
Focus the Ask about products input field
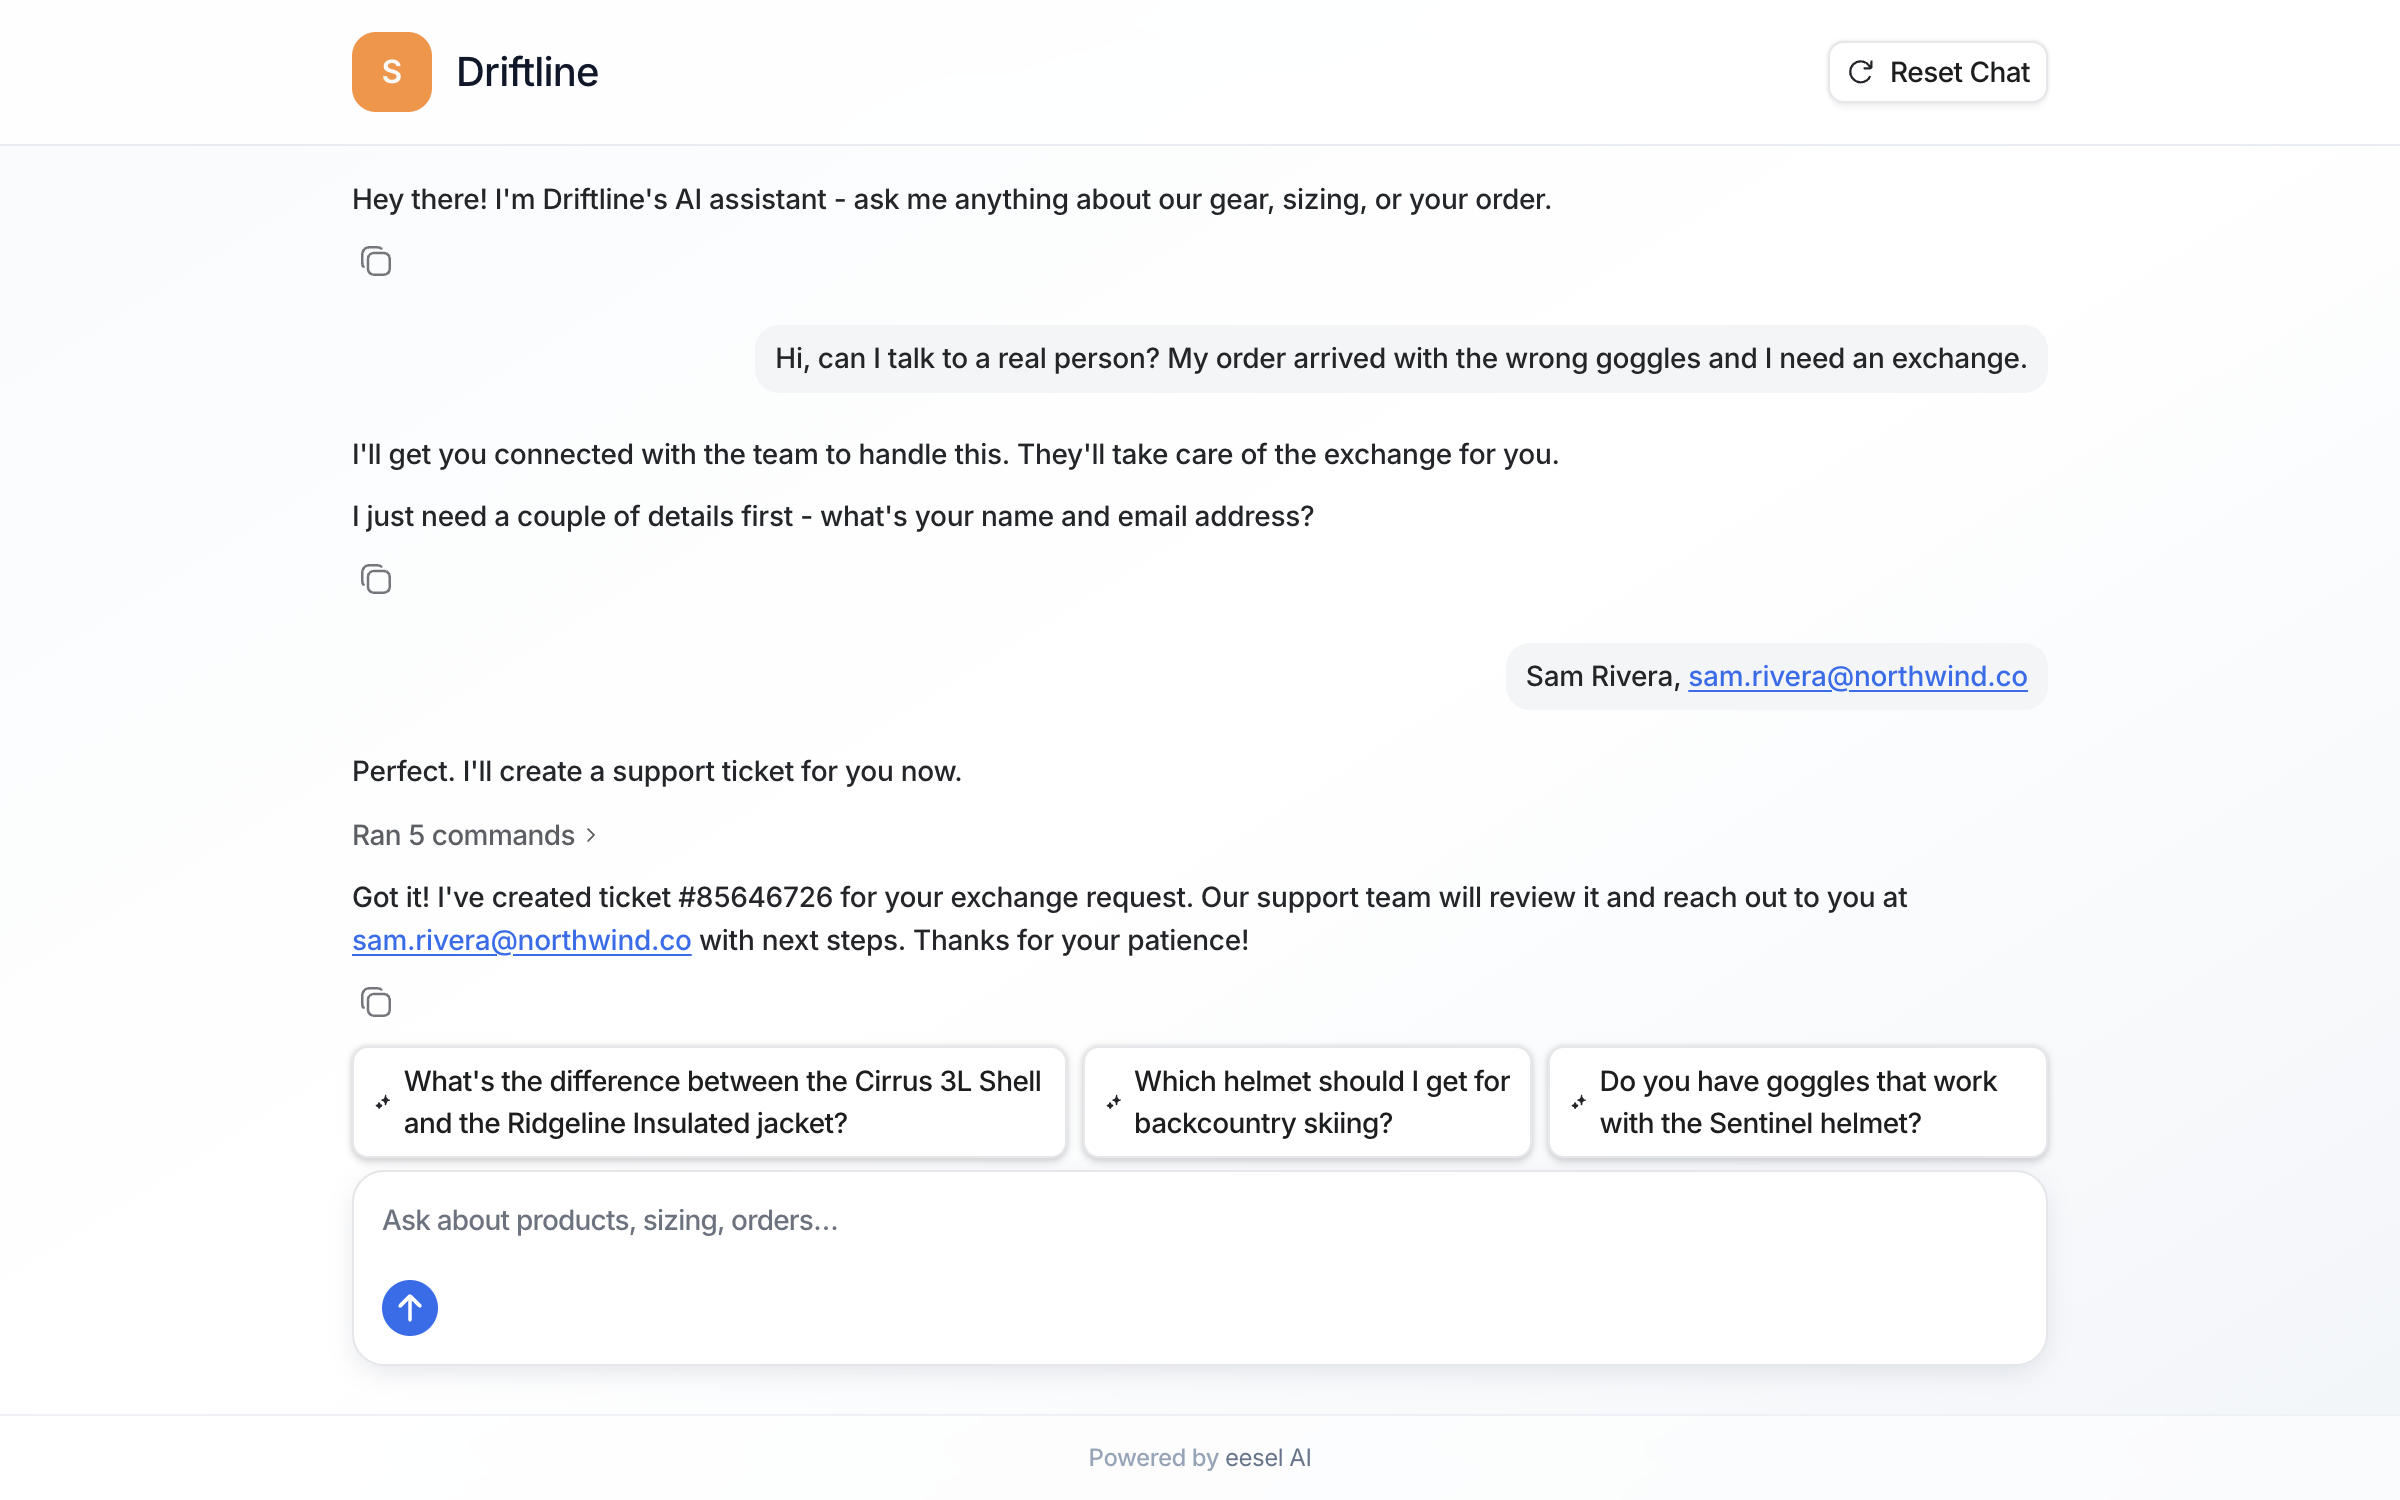click(1199, 1220)
